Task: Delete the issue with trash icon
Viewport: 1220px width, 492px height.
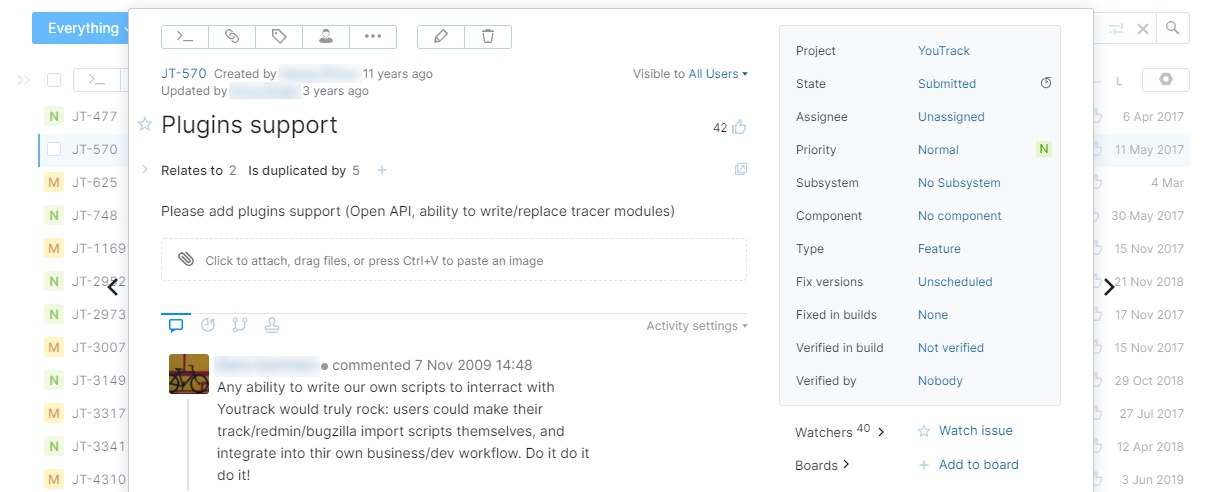Action: 488,37
